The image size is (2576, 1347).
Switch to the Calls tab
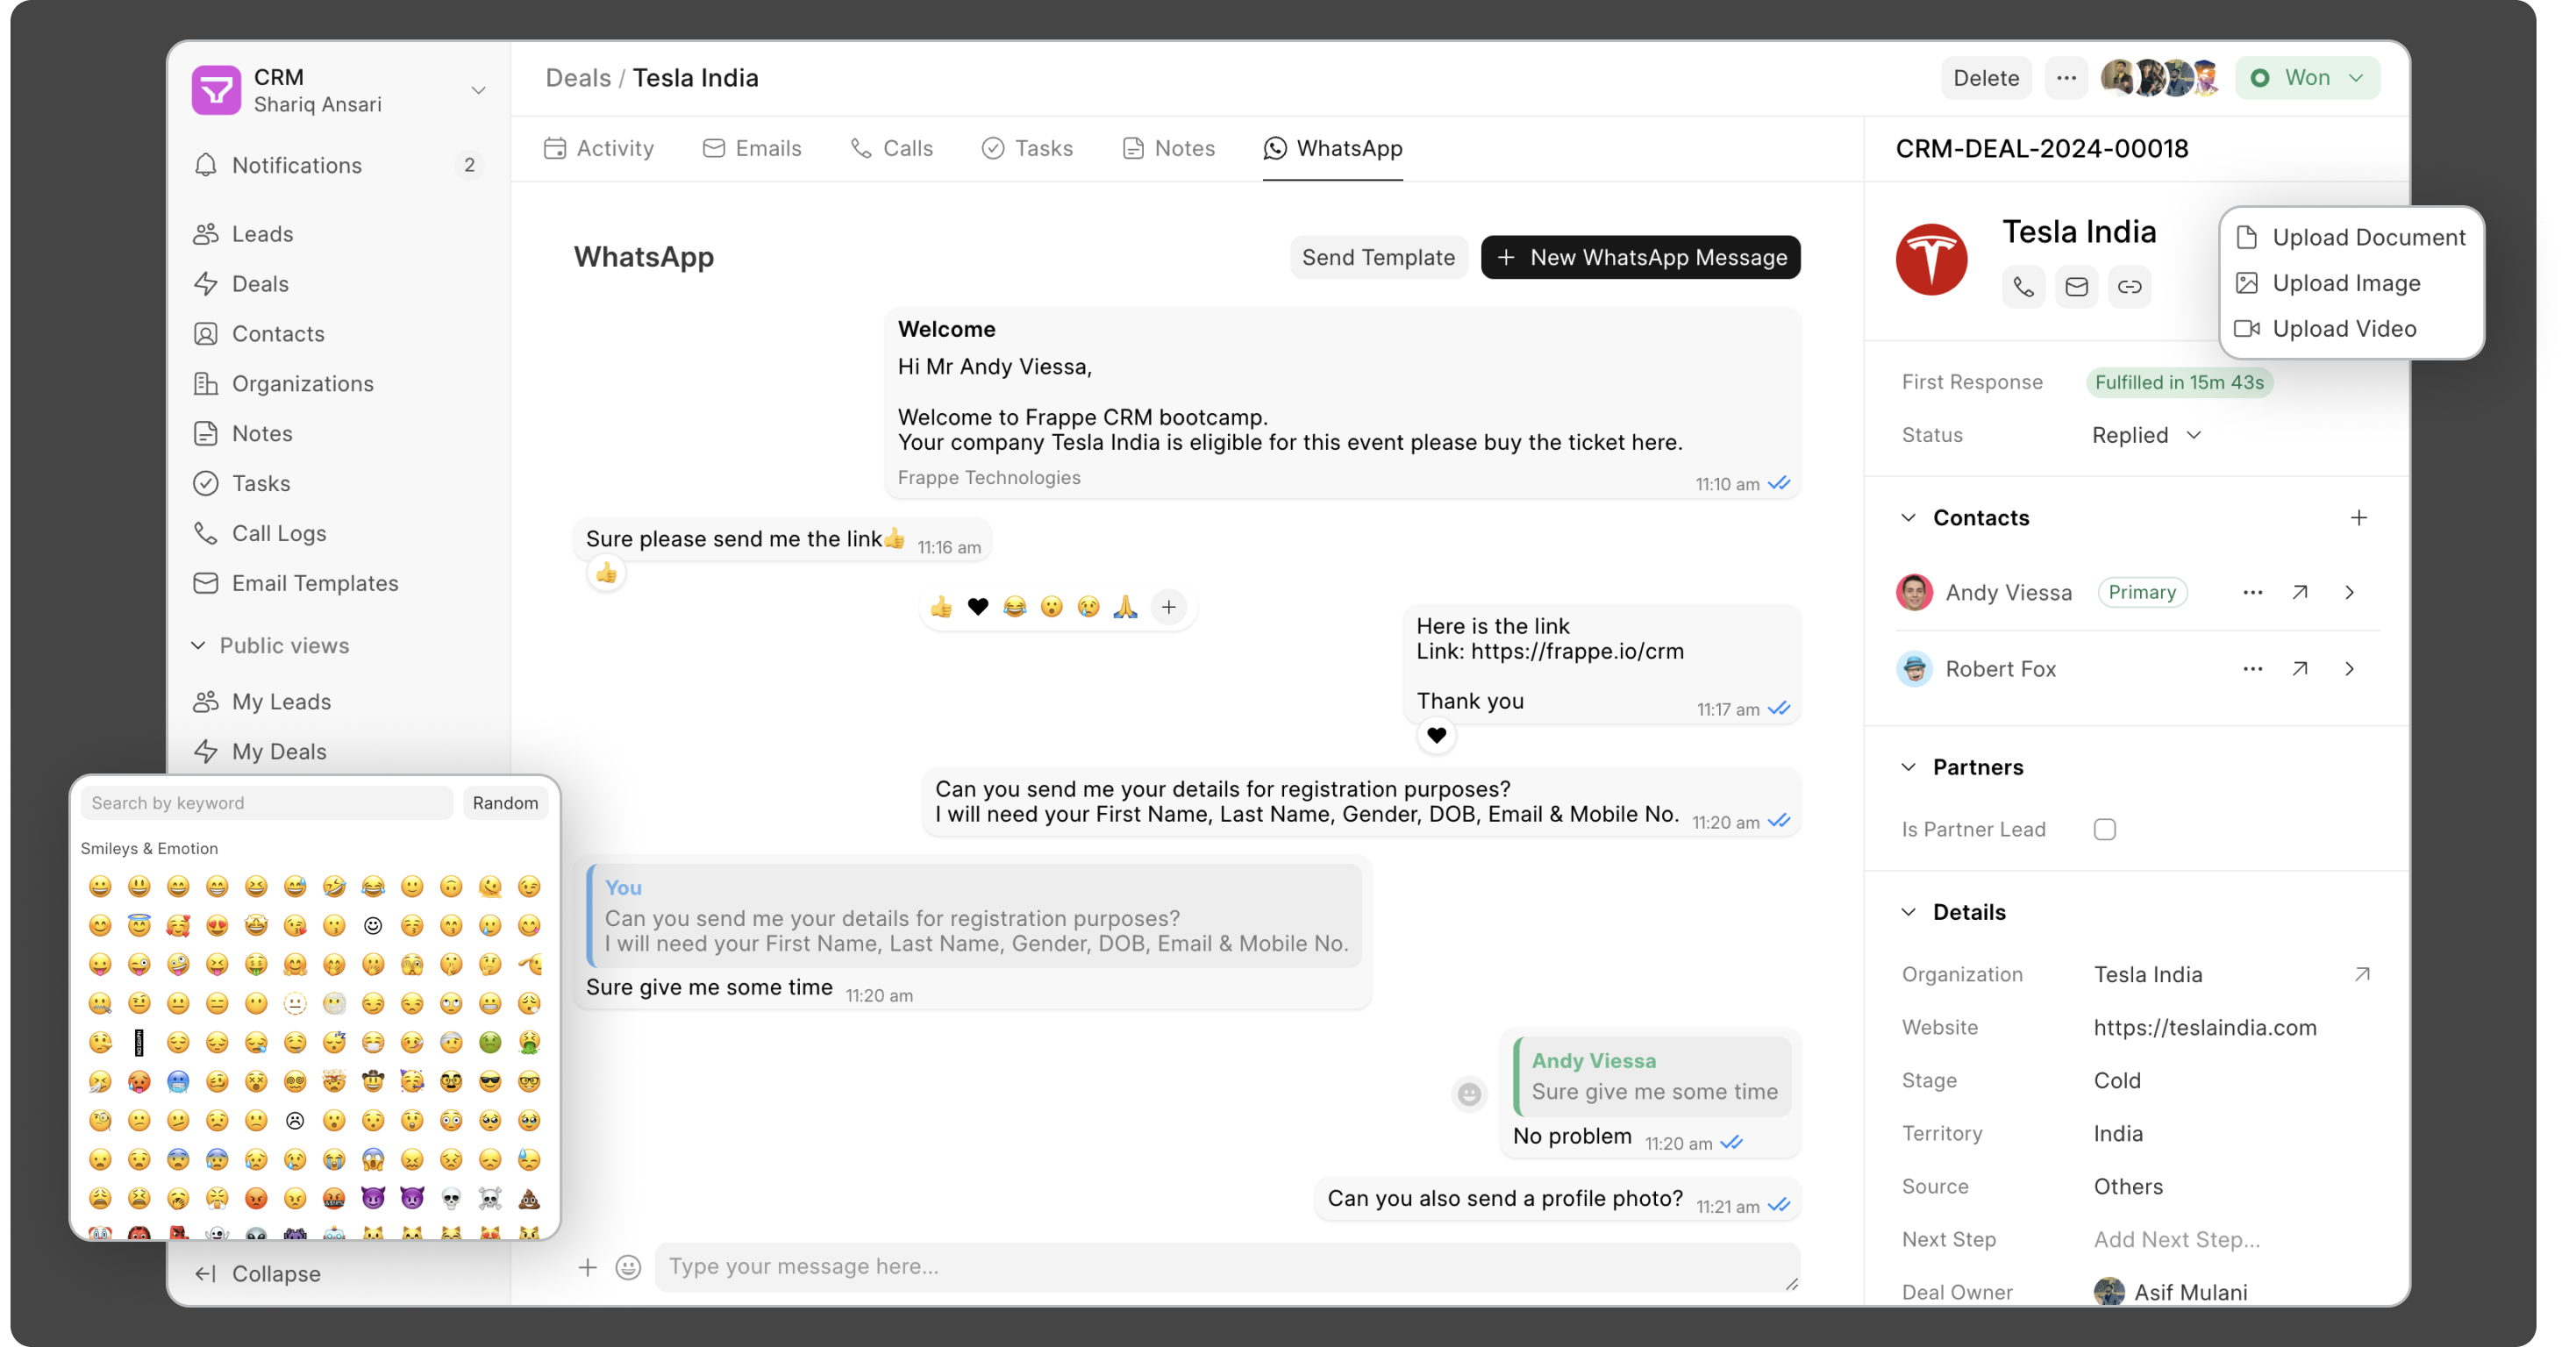click(891, 148)
